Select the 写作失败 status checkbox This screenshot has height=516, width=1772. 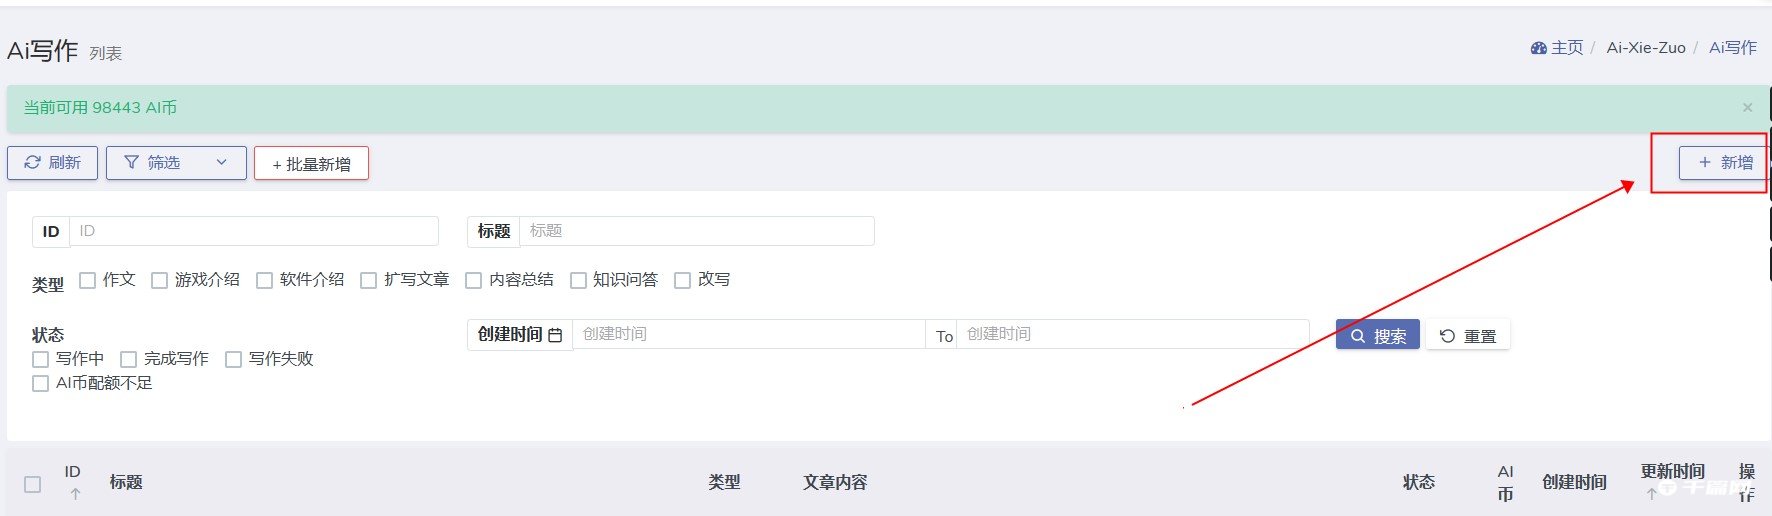234,359
